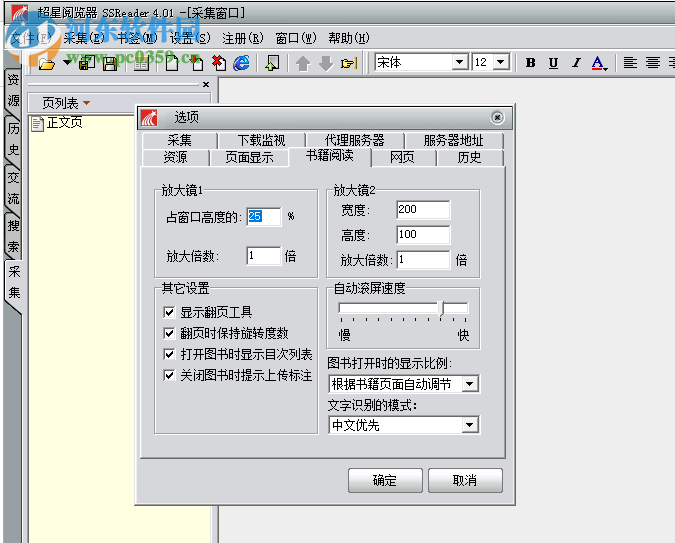Image resolution: width=675 pixels, height=543 pixels.
Task: Click the new blank page icon
Action: 172,63
